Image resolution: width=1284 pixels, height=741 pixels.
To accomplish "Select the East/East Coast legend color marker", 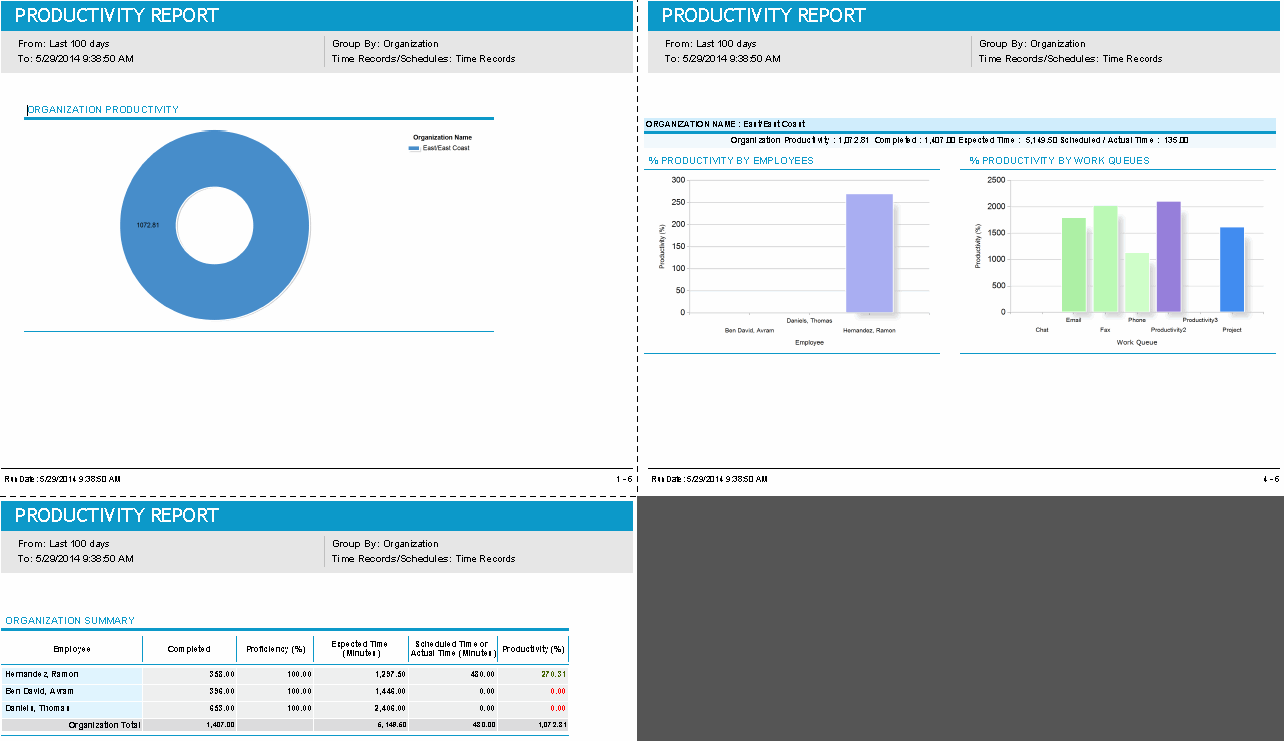I will (x=413, y=149).
